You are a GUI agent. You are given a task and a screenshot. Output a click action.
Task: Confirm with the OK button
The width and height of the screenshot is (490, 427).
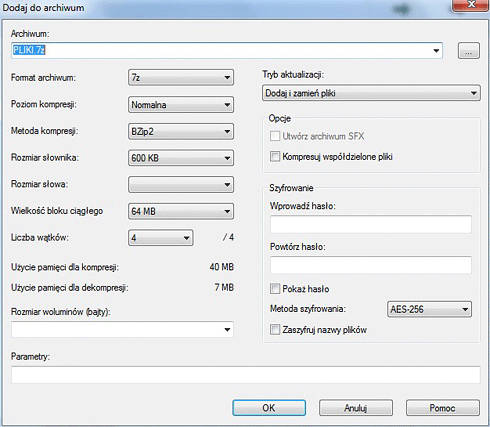pyautogui.click(x=269, y=408)
